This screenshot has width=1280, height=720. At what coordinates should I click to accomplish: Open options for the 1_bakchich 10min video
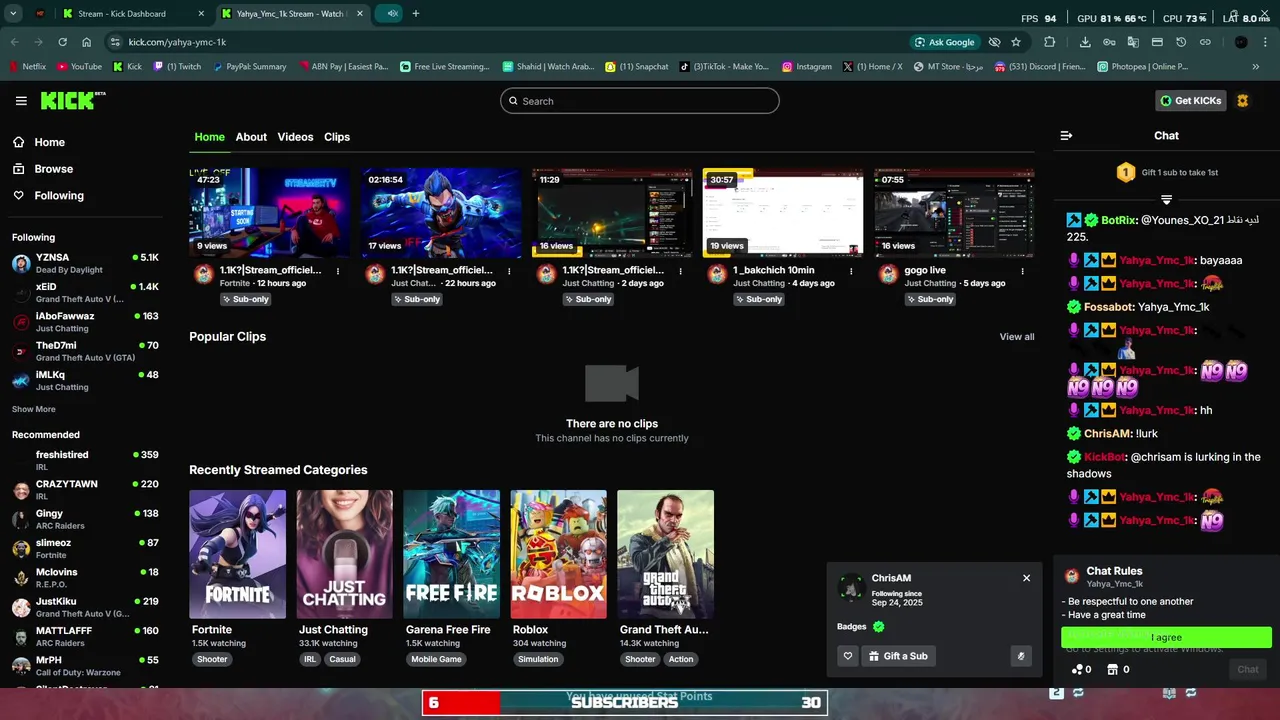click(852, 271)
